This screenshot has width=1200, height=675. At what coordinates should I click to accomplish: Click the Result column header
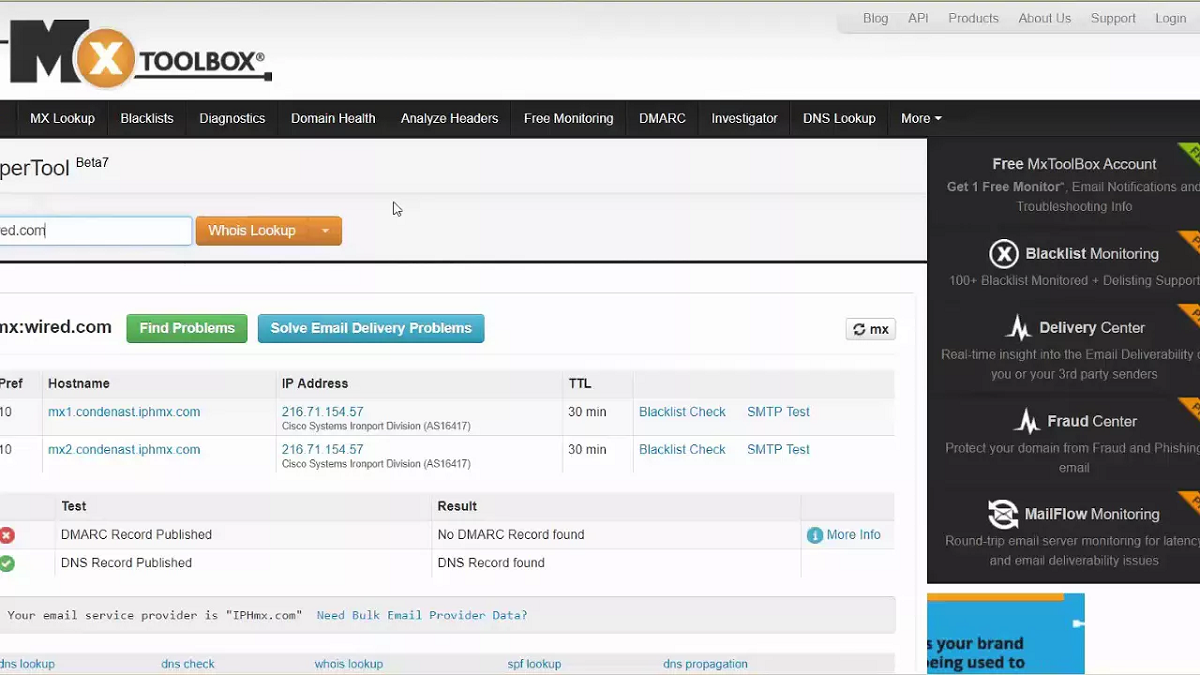pyautogui.click(x=457, y=506)
